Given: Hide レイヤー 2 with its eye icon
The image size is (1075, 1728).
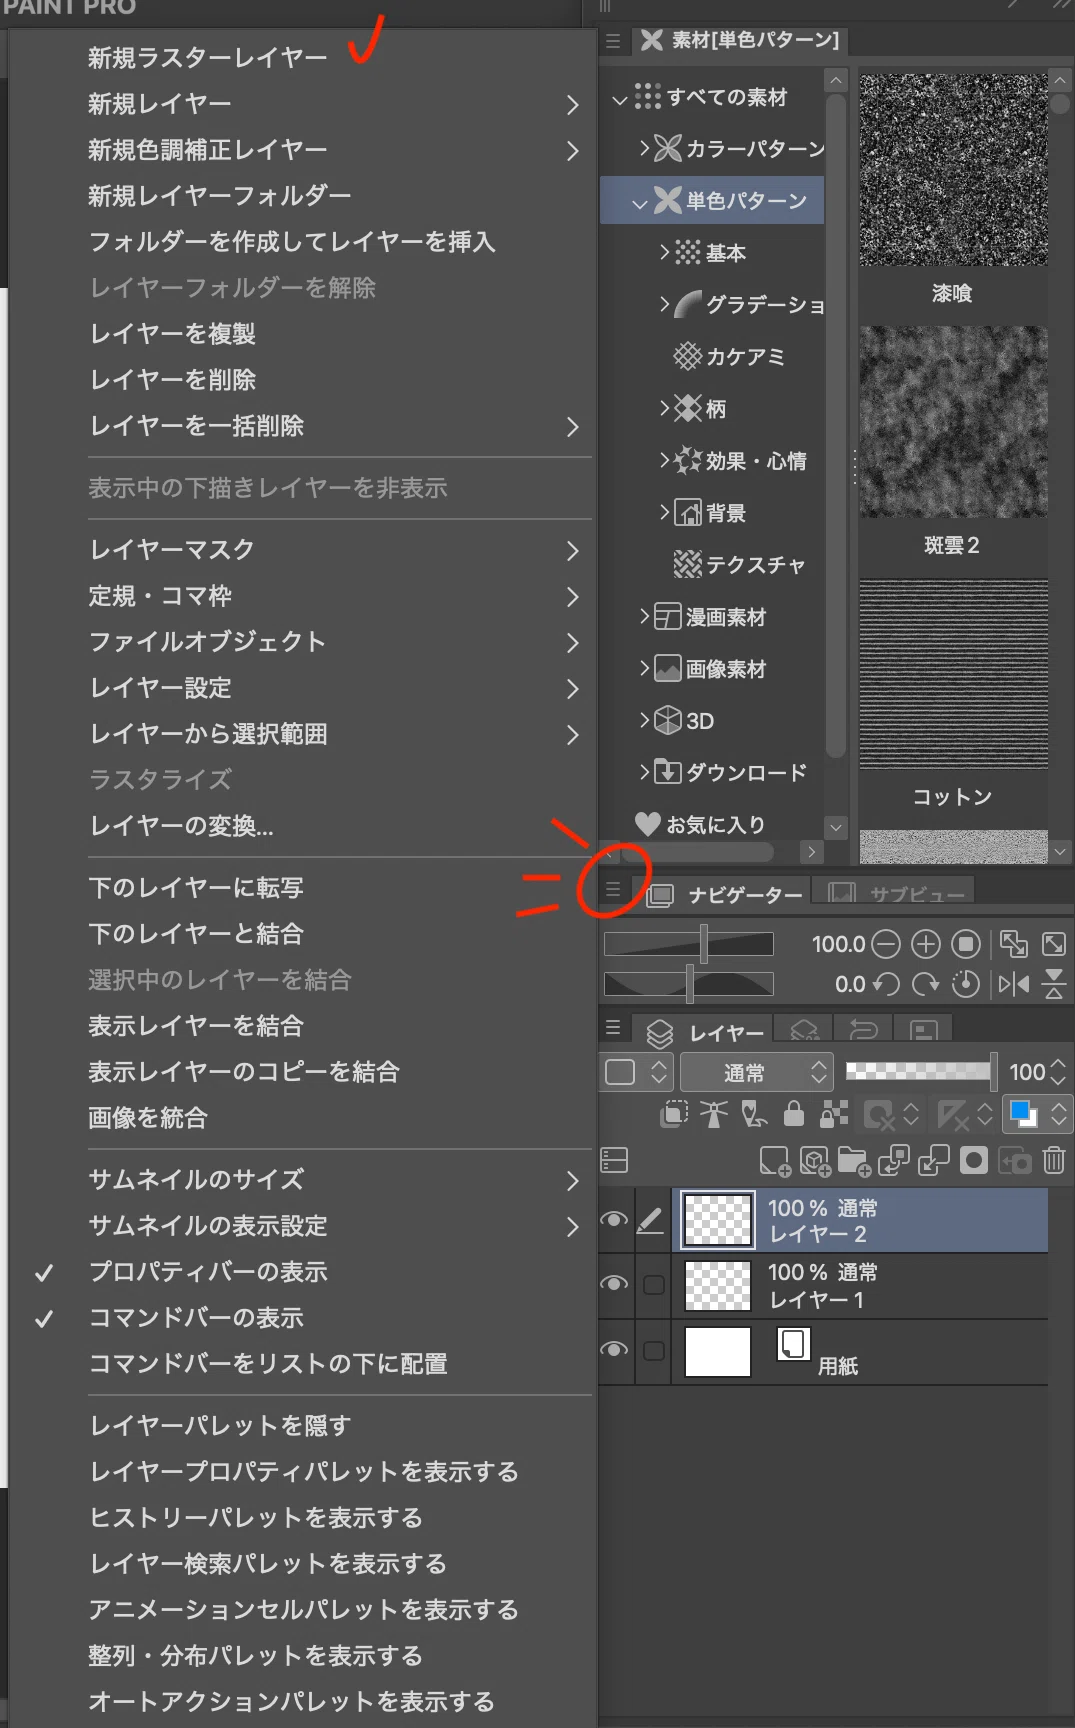Looking at the screenshot, I should (x=614, y=1219).
